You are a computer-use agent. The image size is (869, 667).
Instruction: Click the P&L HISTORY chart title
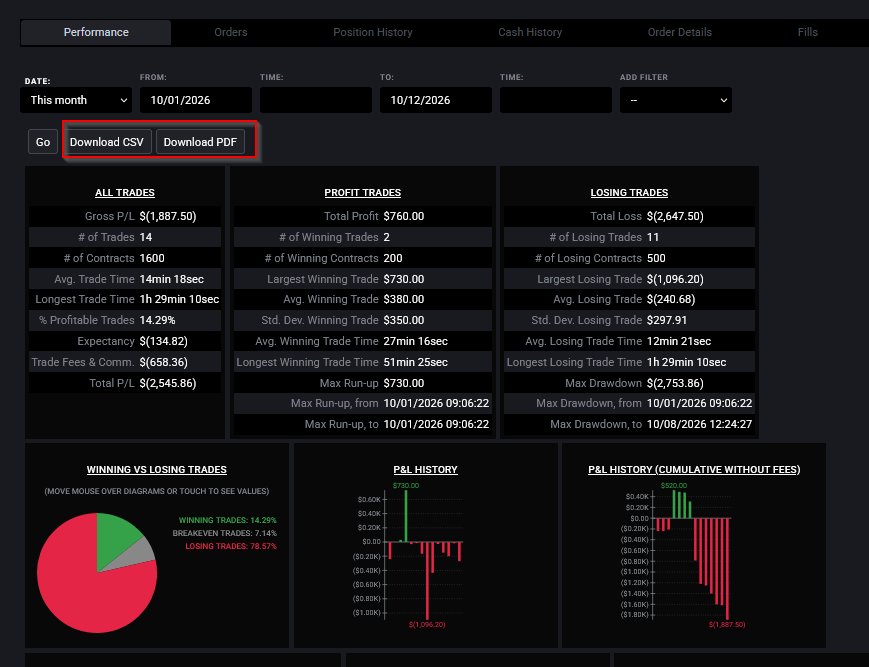426,469
